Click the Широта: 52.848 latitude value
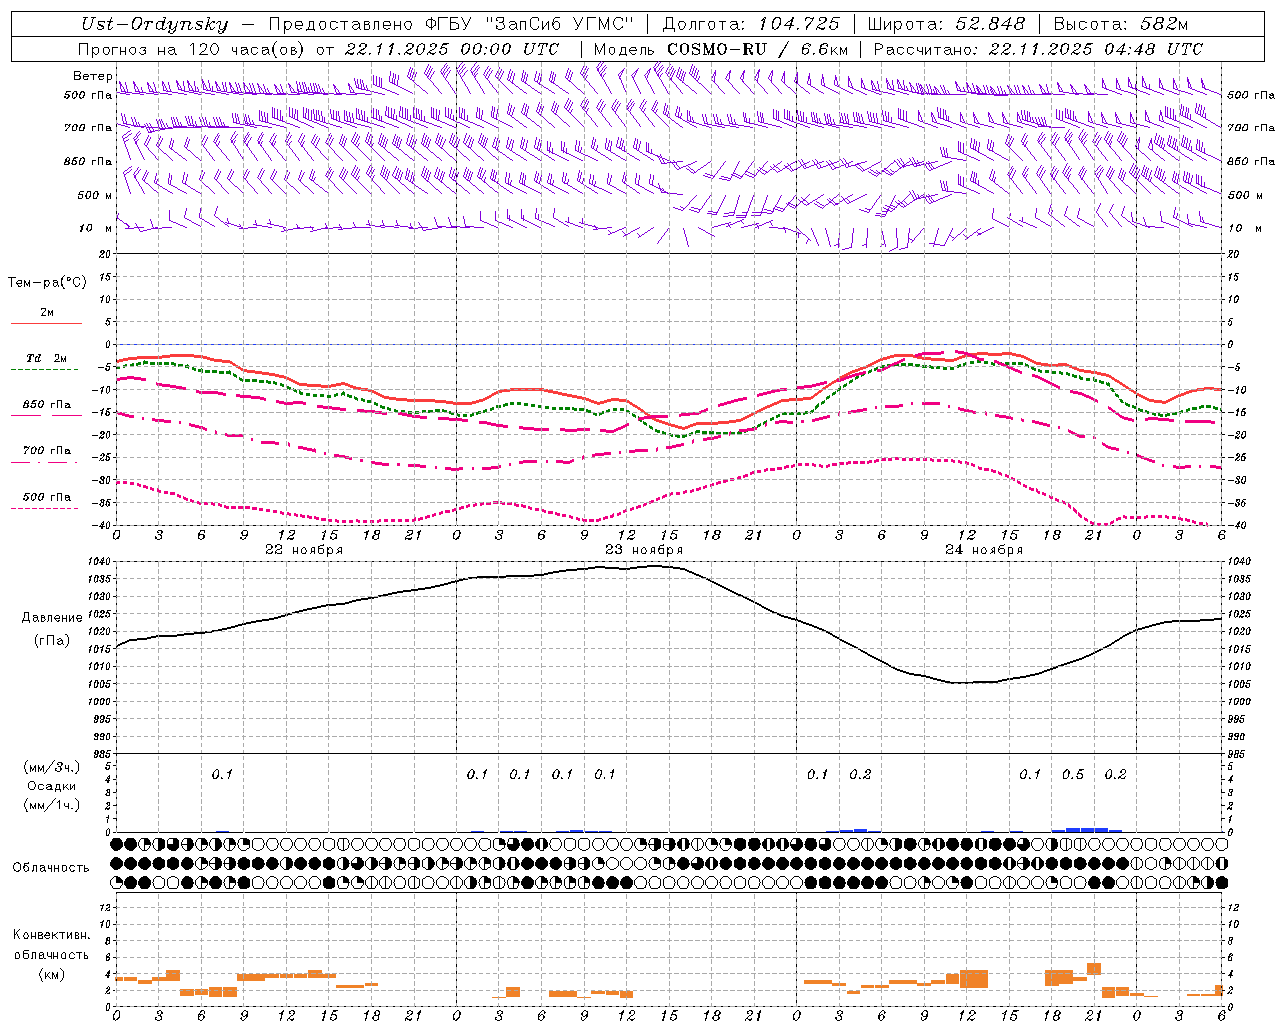Image resolution: width=1280 pixels, height=1024 pixels. [946, 24]
